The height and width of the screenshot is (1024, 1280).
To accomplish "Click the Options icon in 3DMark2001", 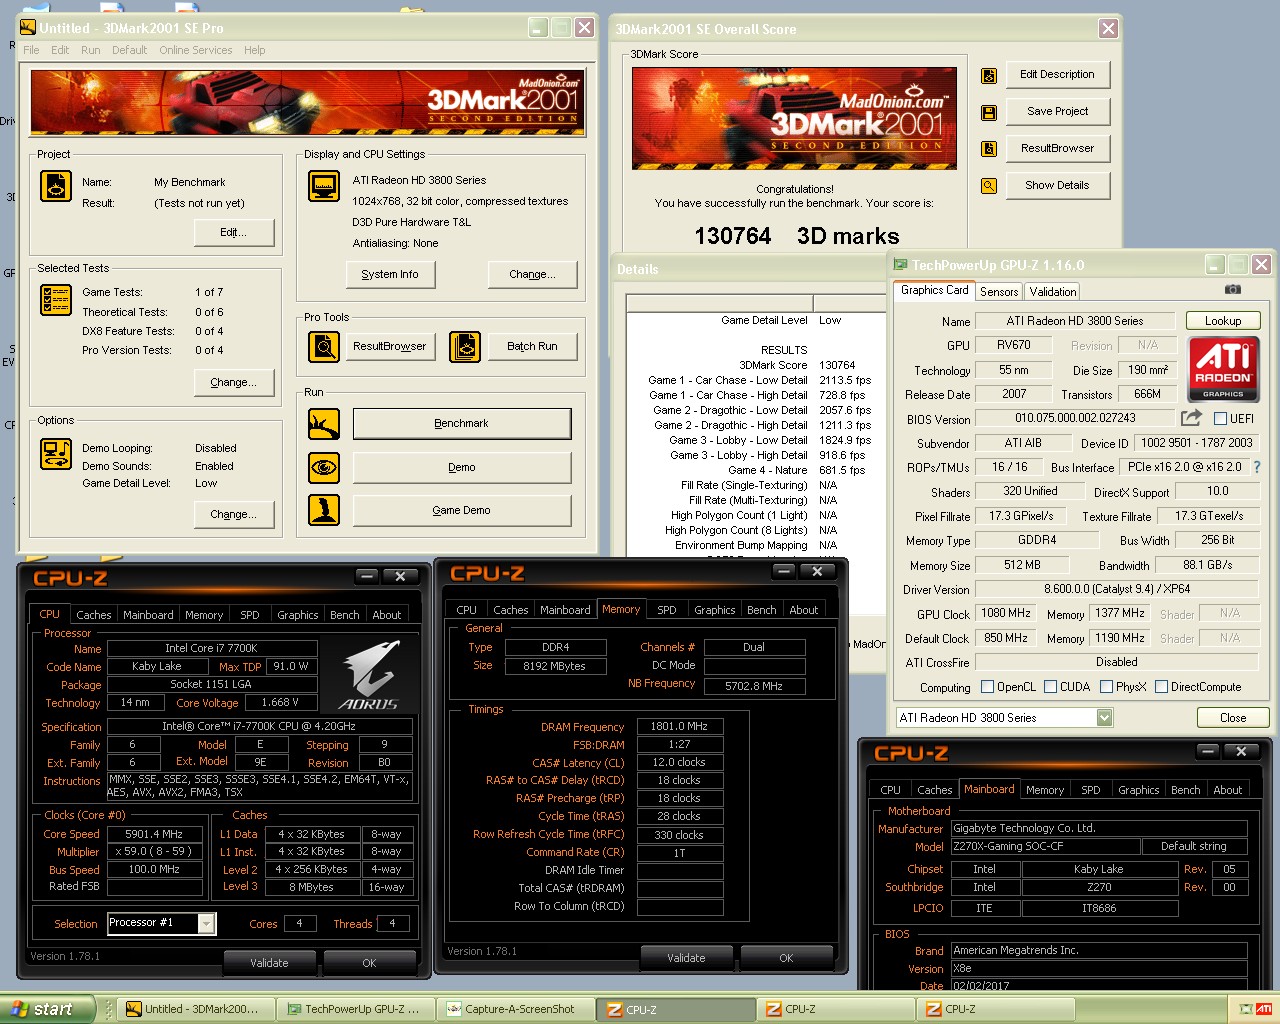I will 55,454.
